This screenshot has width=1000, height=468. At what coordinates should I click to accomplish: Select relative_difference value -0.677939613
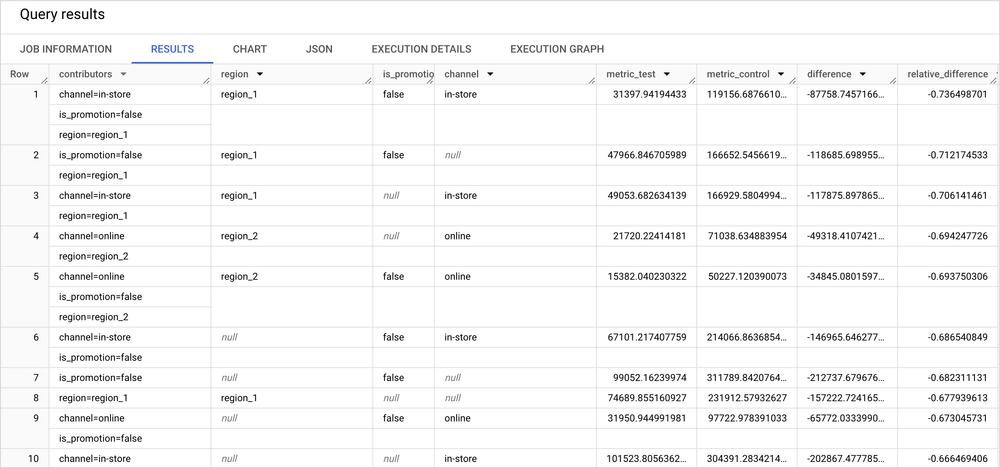(x=957, y=398)
